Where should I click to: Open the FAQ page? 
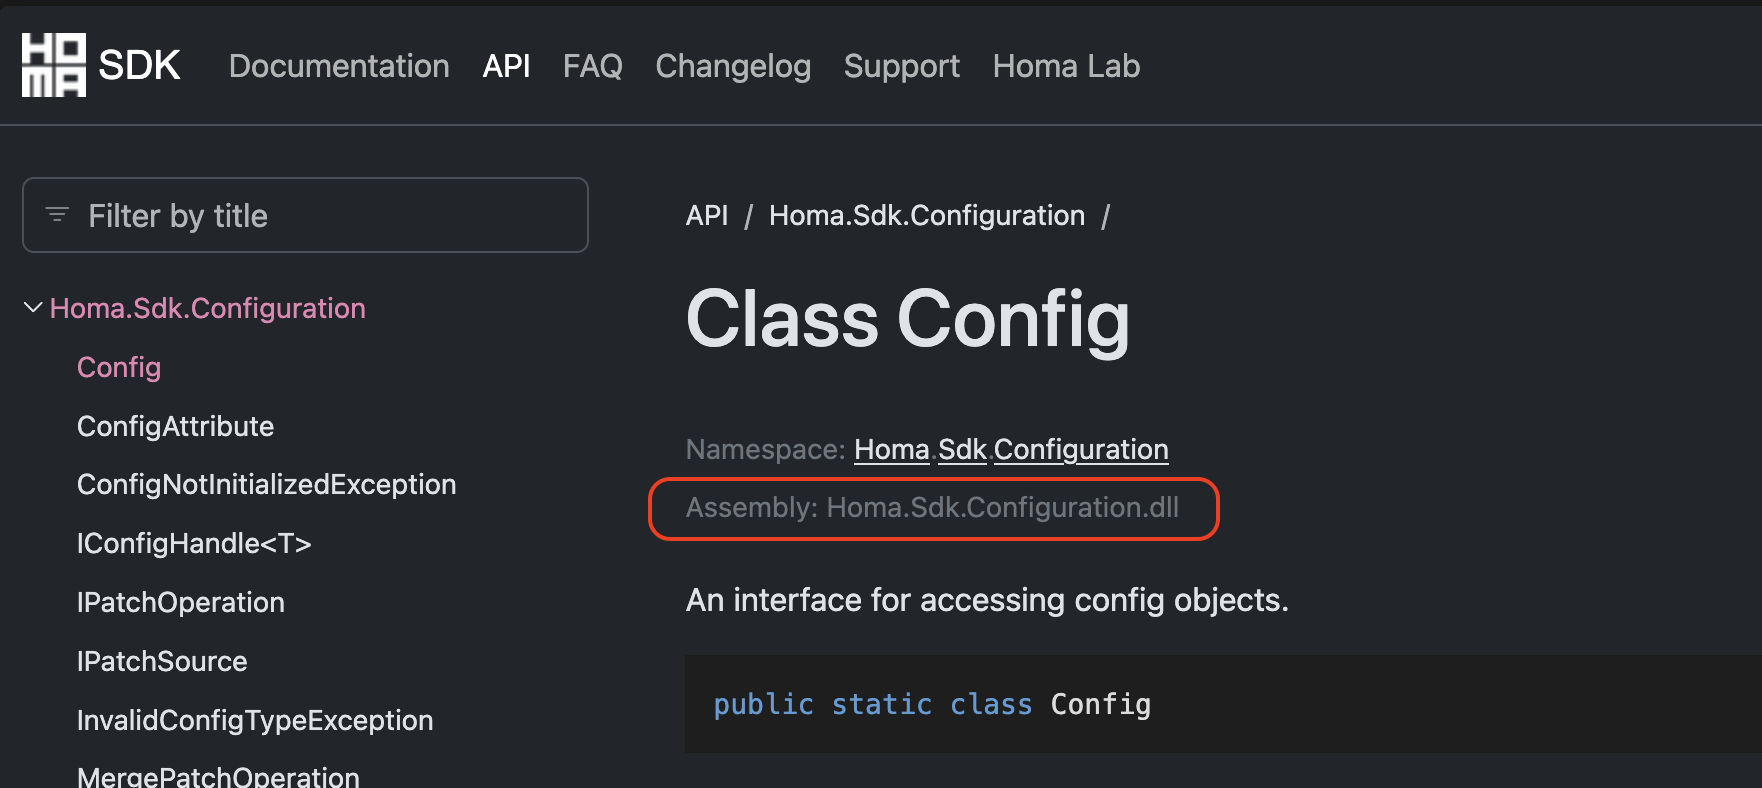click(x=592, y=66)
